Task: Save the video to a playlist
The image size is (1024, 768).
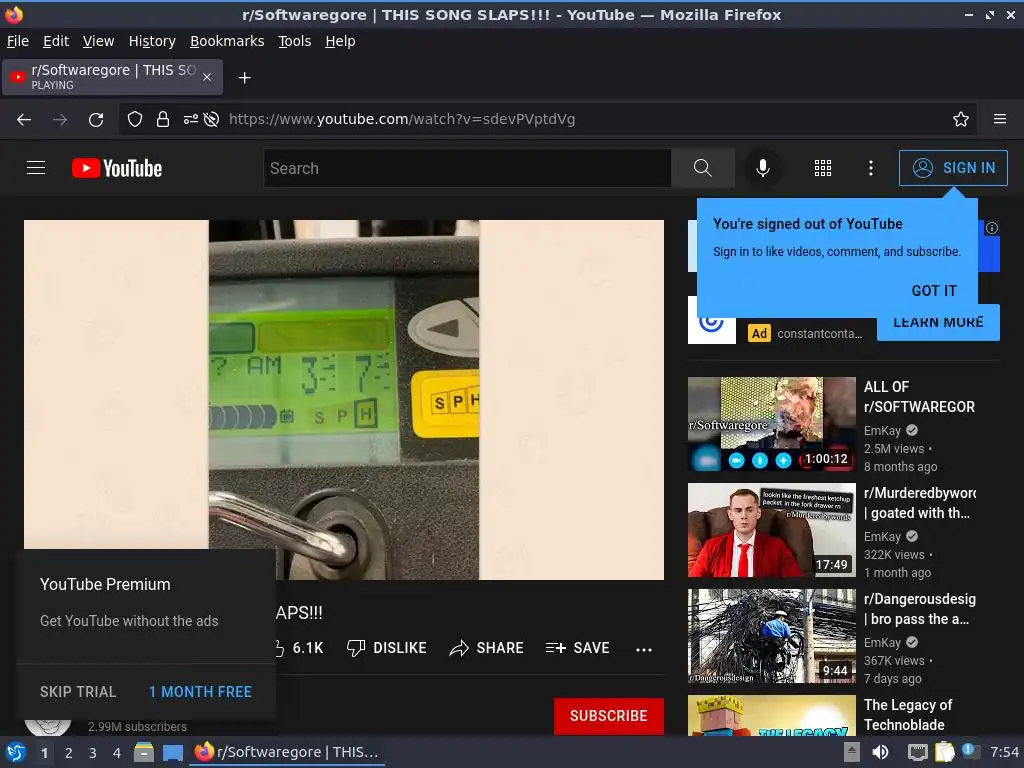Action: click(577, 648)
